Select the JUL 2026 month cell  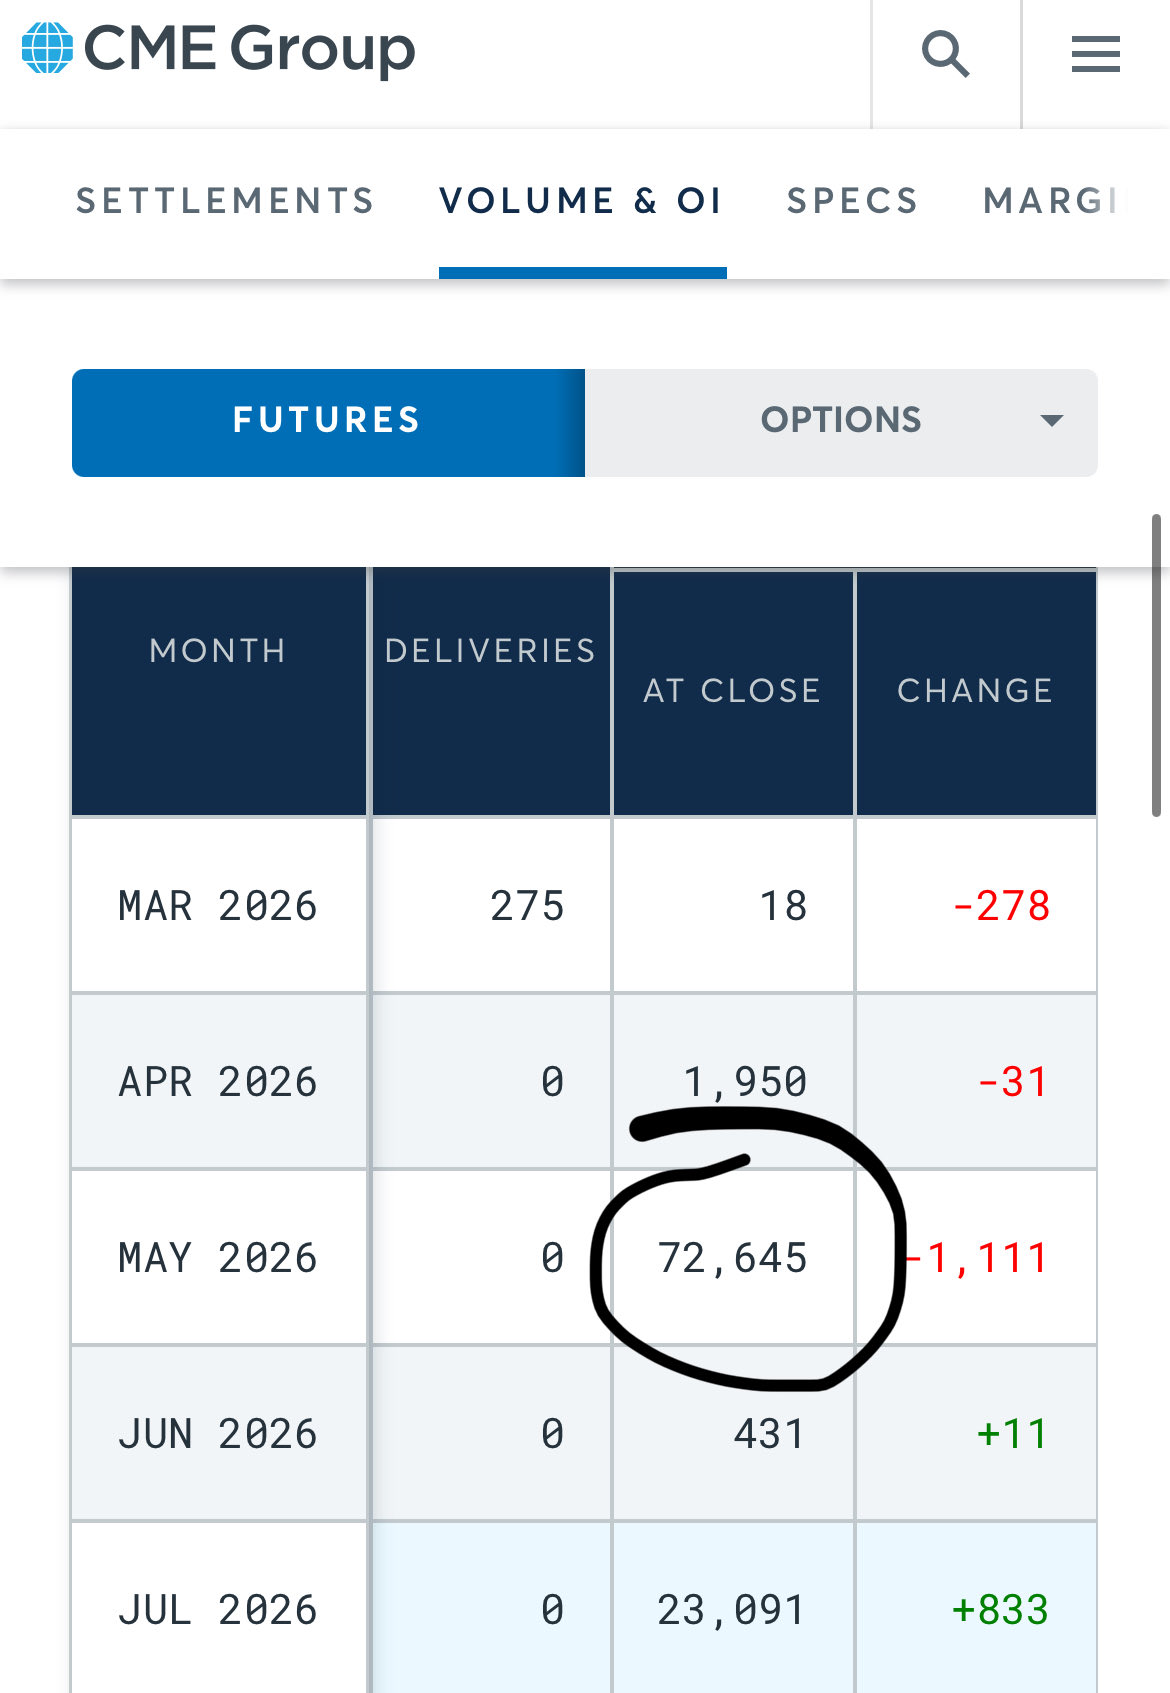point(218,1610)
